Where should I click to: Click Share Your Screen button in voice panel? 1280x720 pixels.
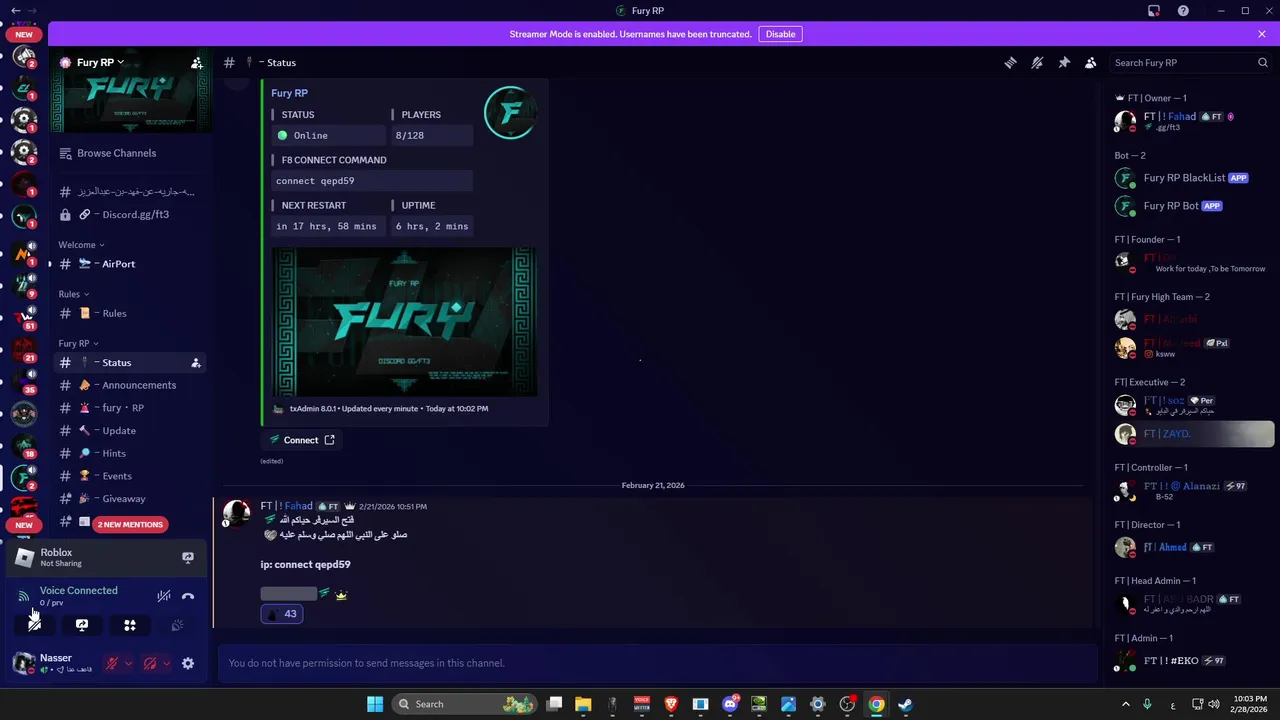(82, 625)
